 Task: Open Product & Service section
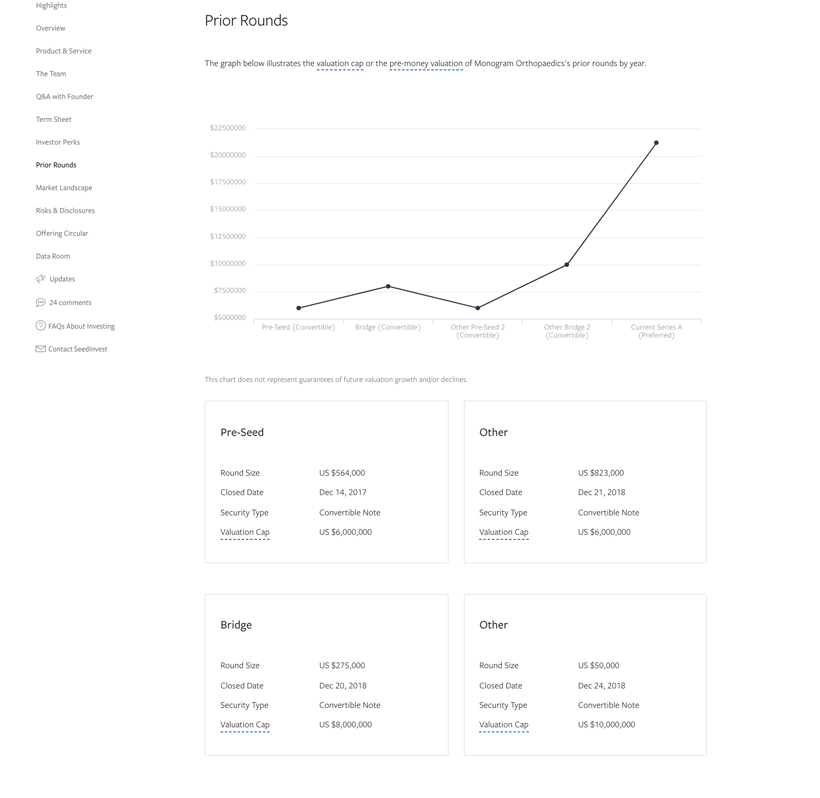click(x=63, y=51)
